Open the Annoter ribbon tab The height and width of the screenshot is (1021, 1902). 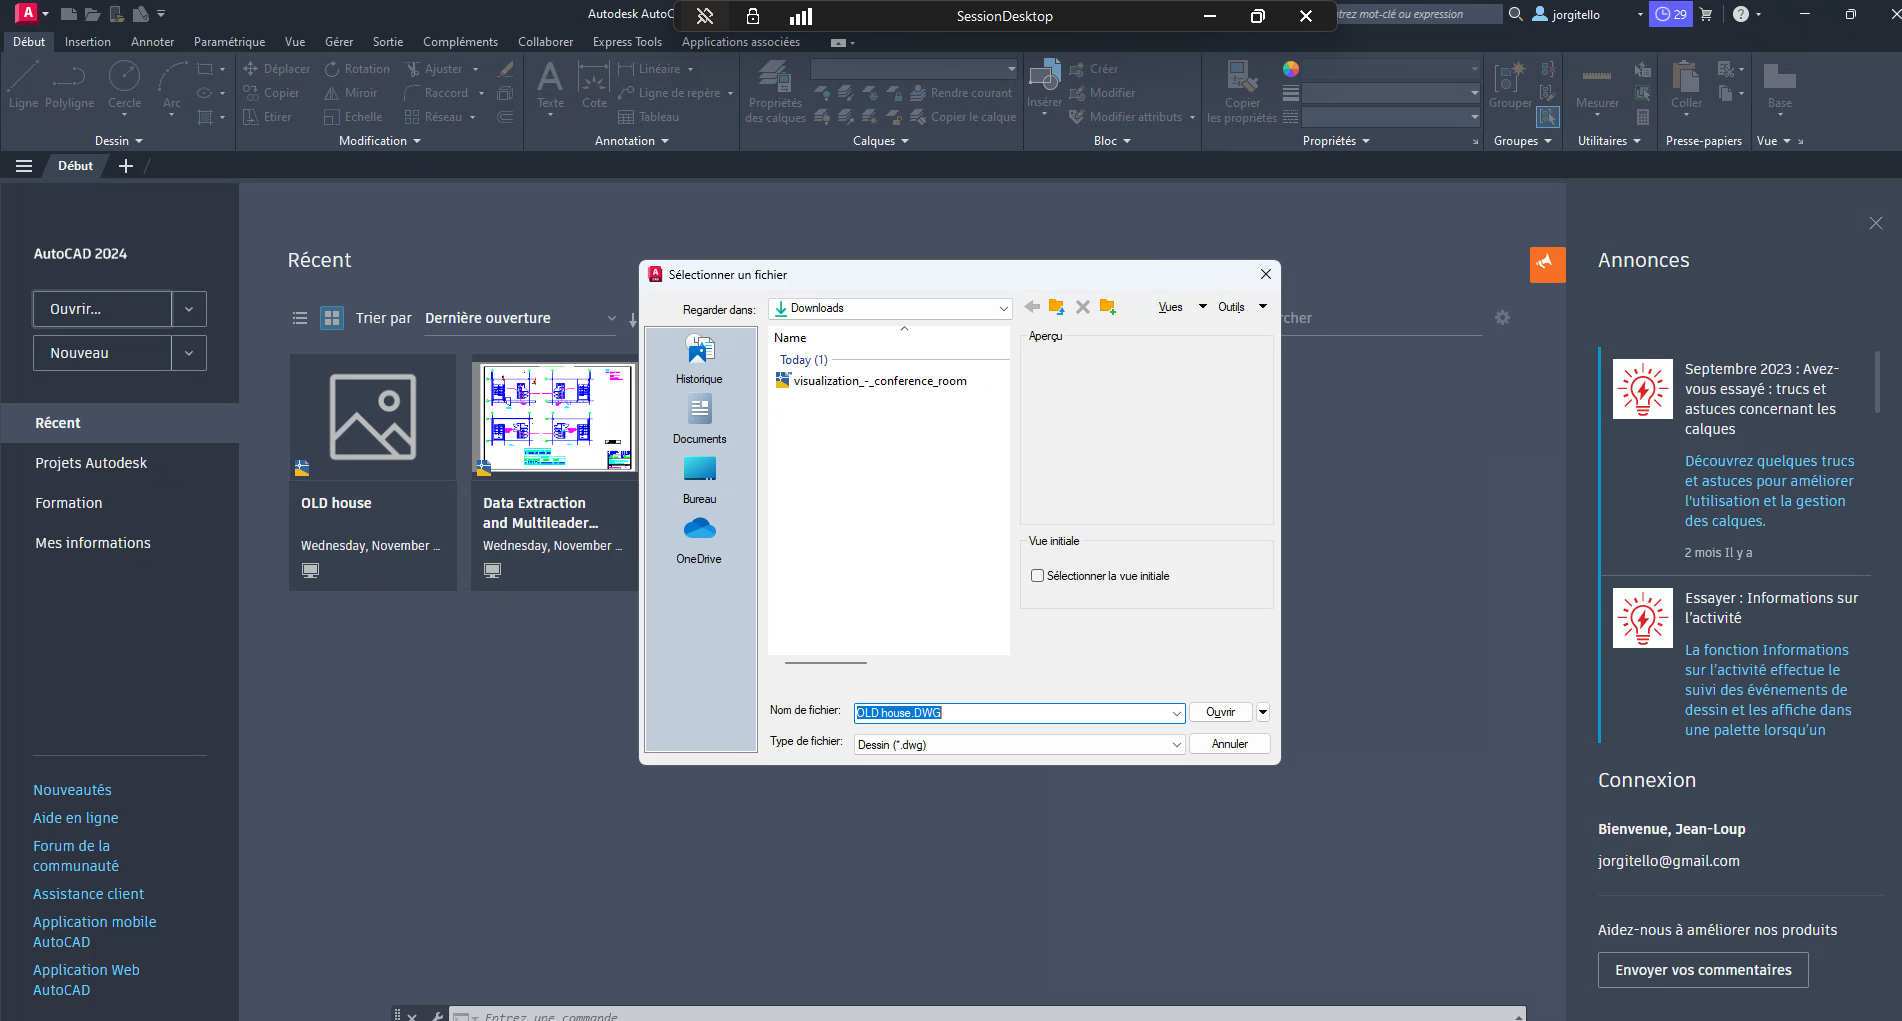152,42
